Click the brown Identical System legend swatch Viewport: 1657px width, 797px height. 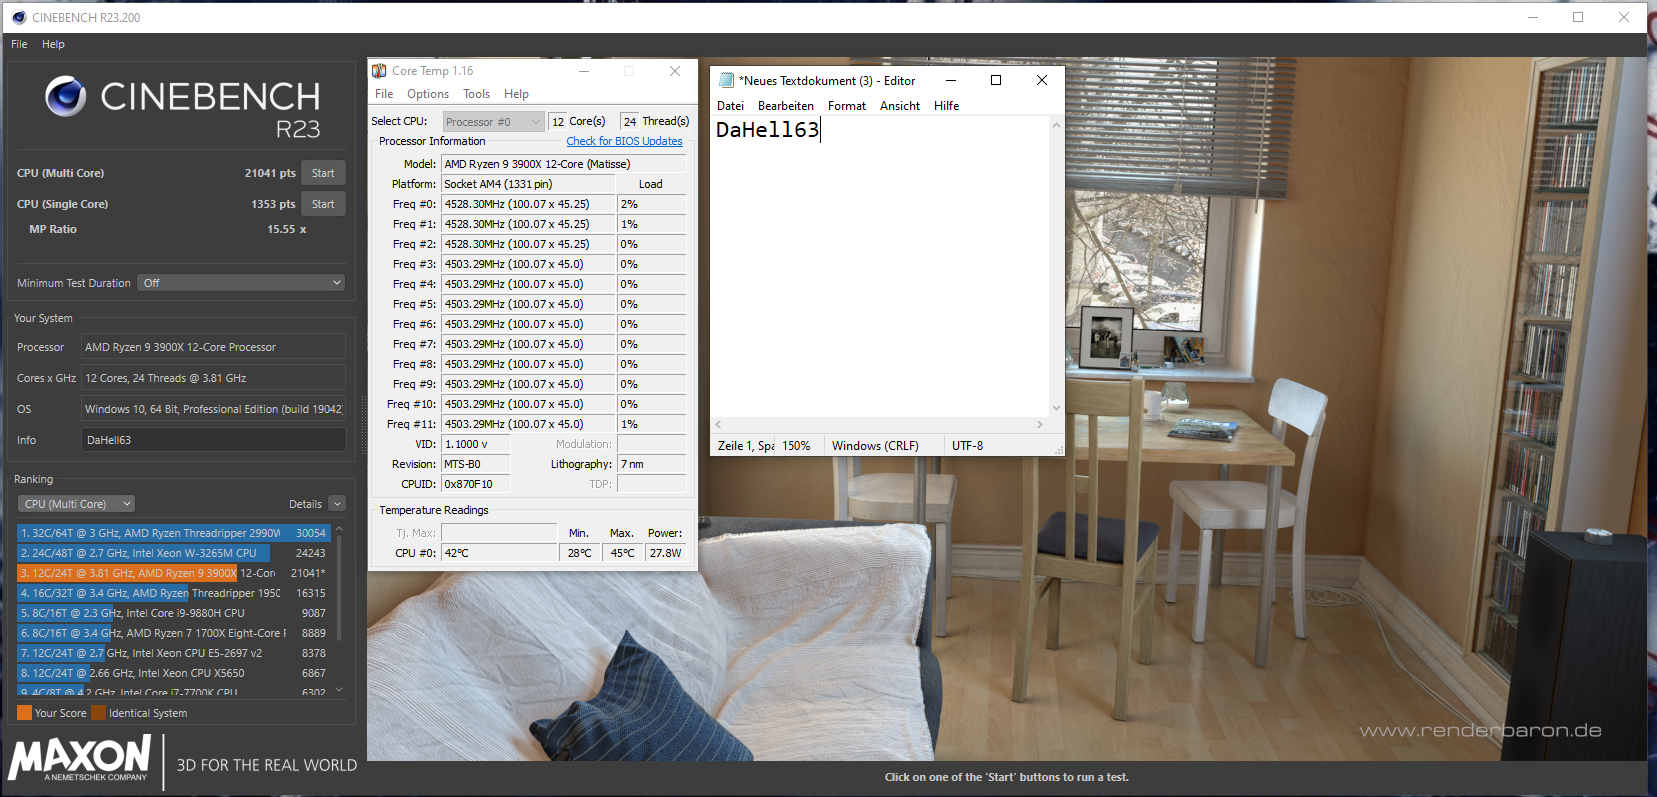(98, 713)
